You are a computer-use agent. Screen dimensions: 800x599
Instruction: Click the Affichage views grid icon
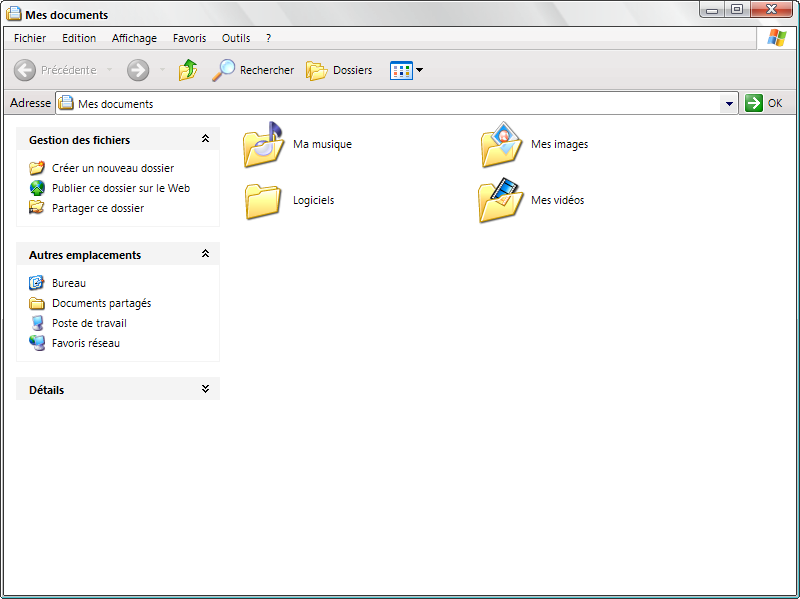click(401, 70)
